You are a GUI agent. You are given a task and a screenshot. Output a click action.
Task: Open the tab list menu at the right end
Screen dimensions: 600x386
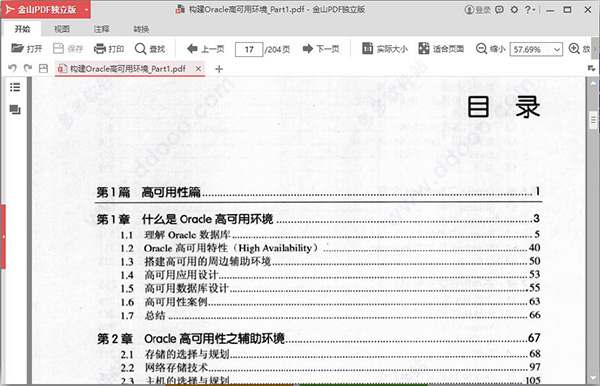[591, 68]
